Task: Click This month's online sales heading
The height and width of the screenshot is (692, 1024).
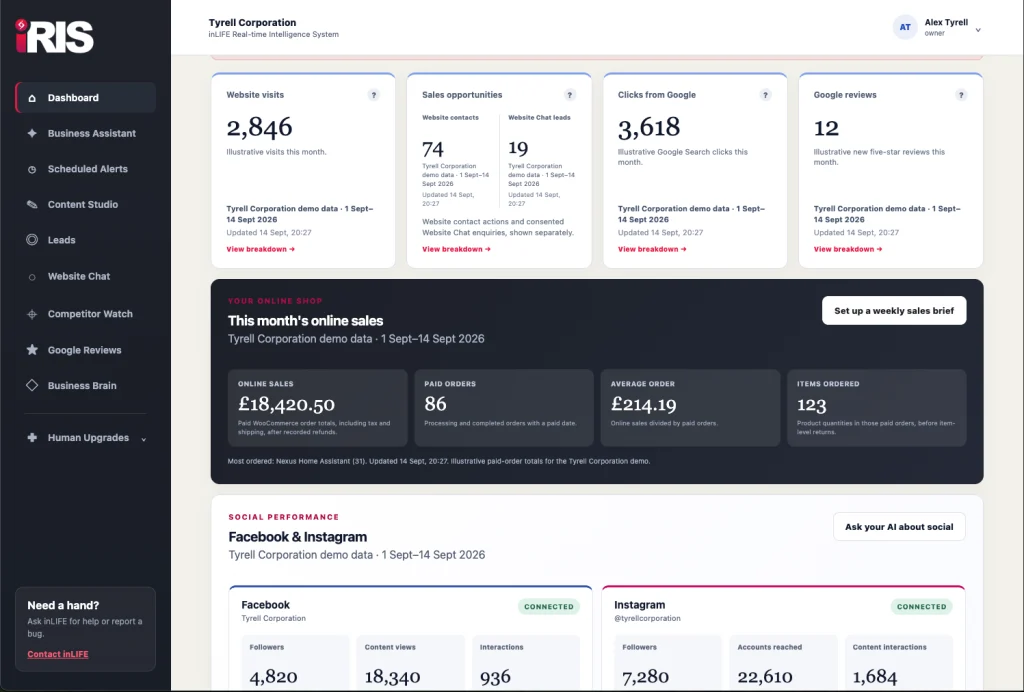Action: pyautogui.click(x=306, y=321)
